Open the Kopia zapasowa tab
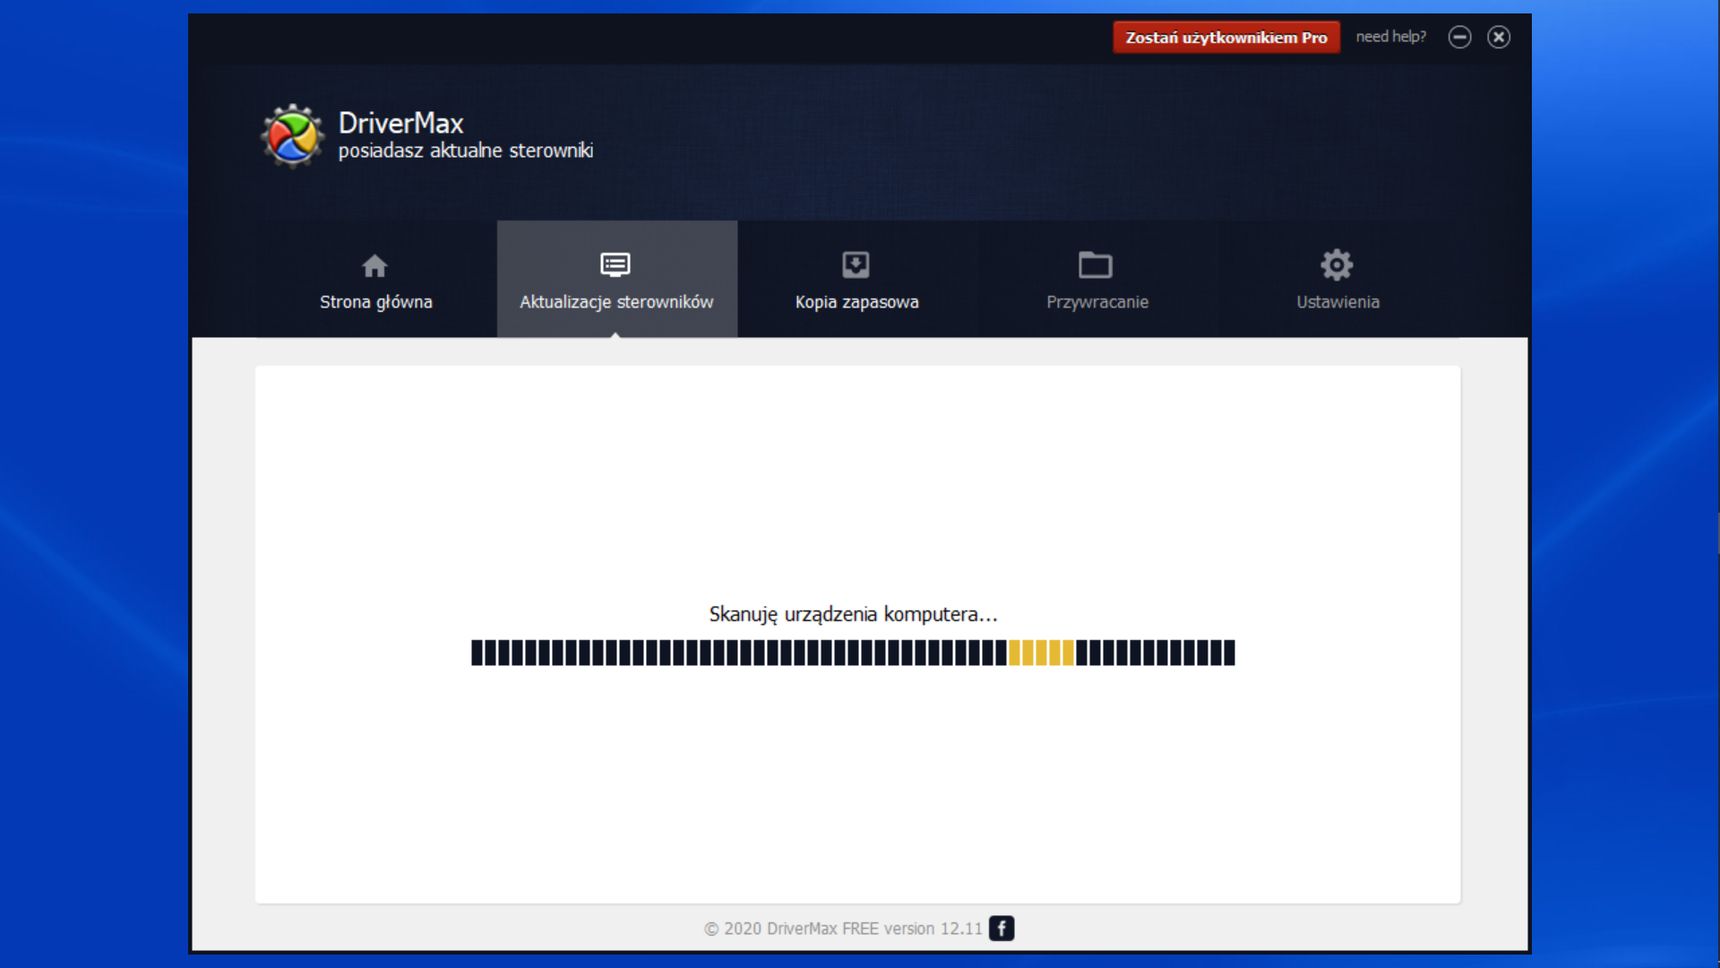Viewport: 1720px width, 968px height. click(857, 279)
